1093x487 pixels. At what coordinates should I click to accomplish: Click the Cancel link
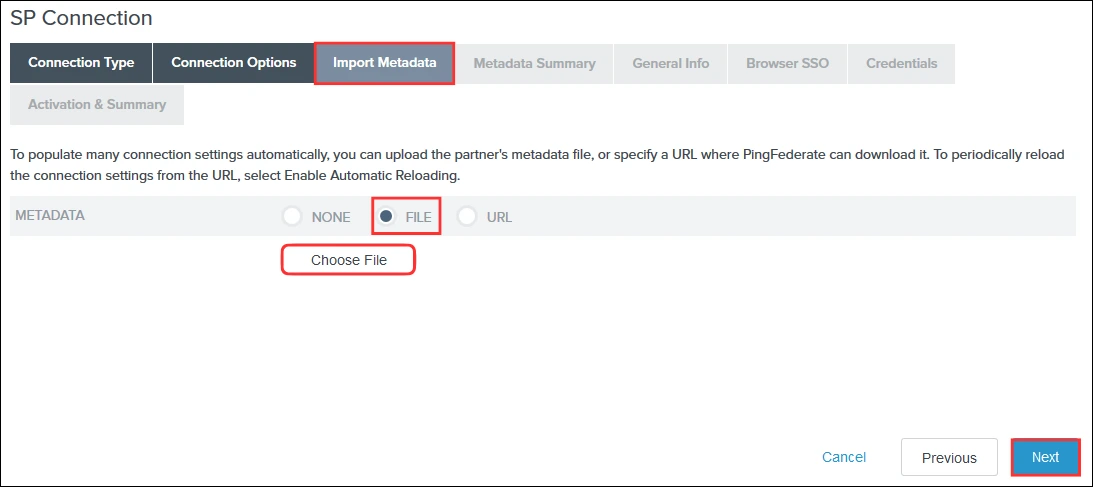pos(843,457)
